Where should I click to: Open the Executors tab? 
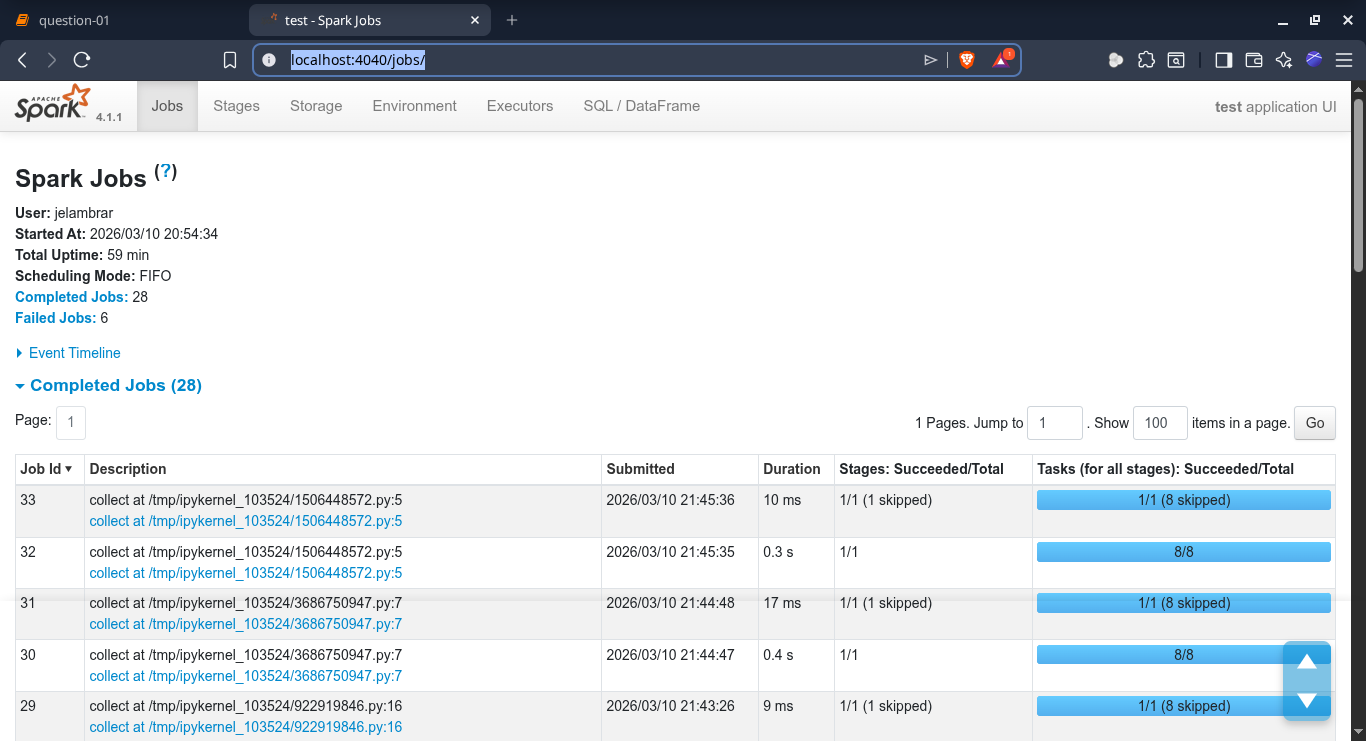[x=520, y=106]
